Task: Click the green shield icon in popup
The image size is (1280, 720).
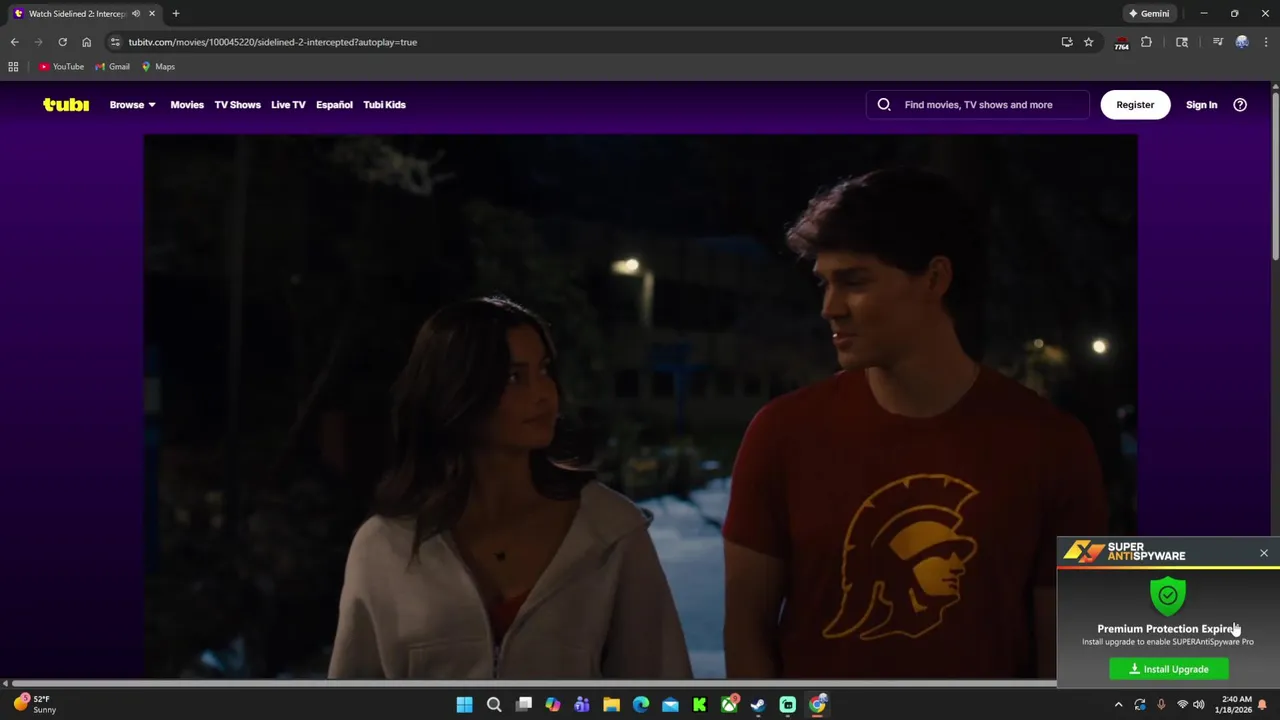Action: coord(1168,596)
